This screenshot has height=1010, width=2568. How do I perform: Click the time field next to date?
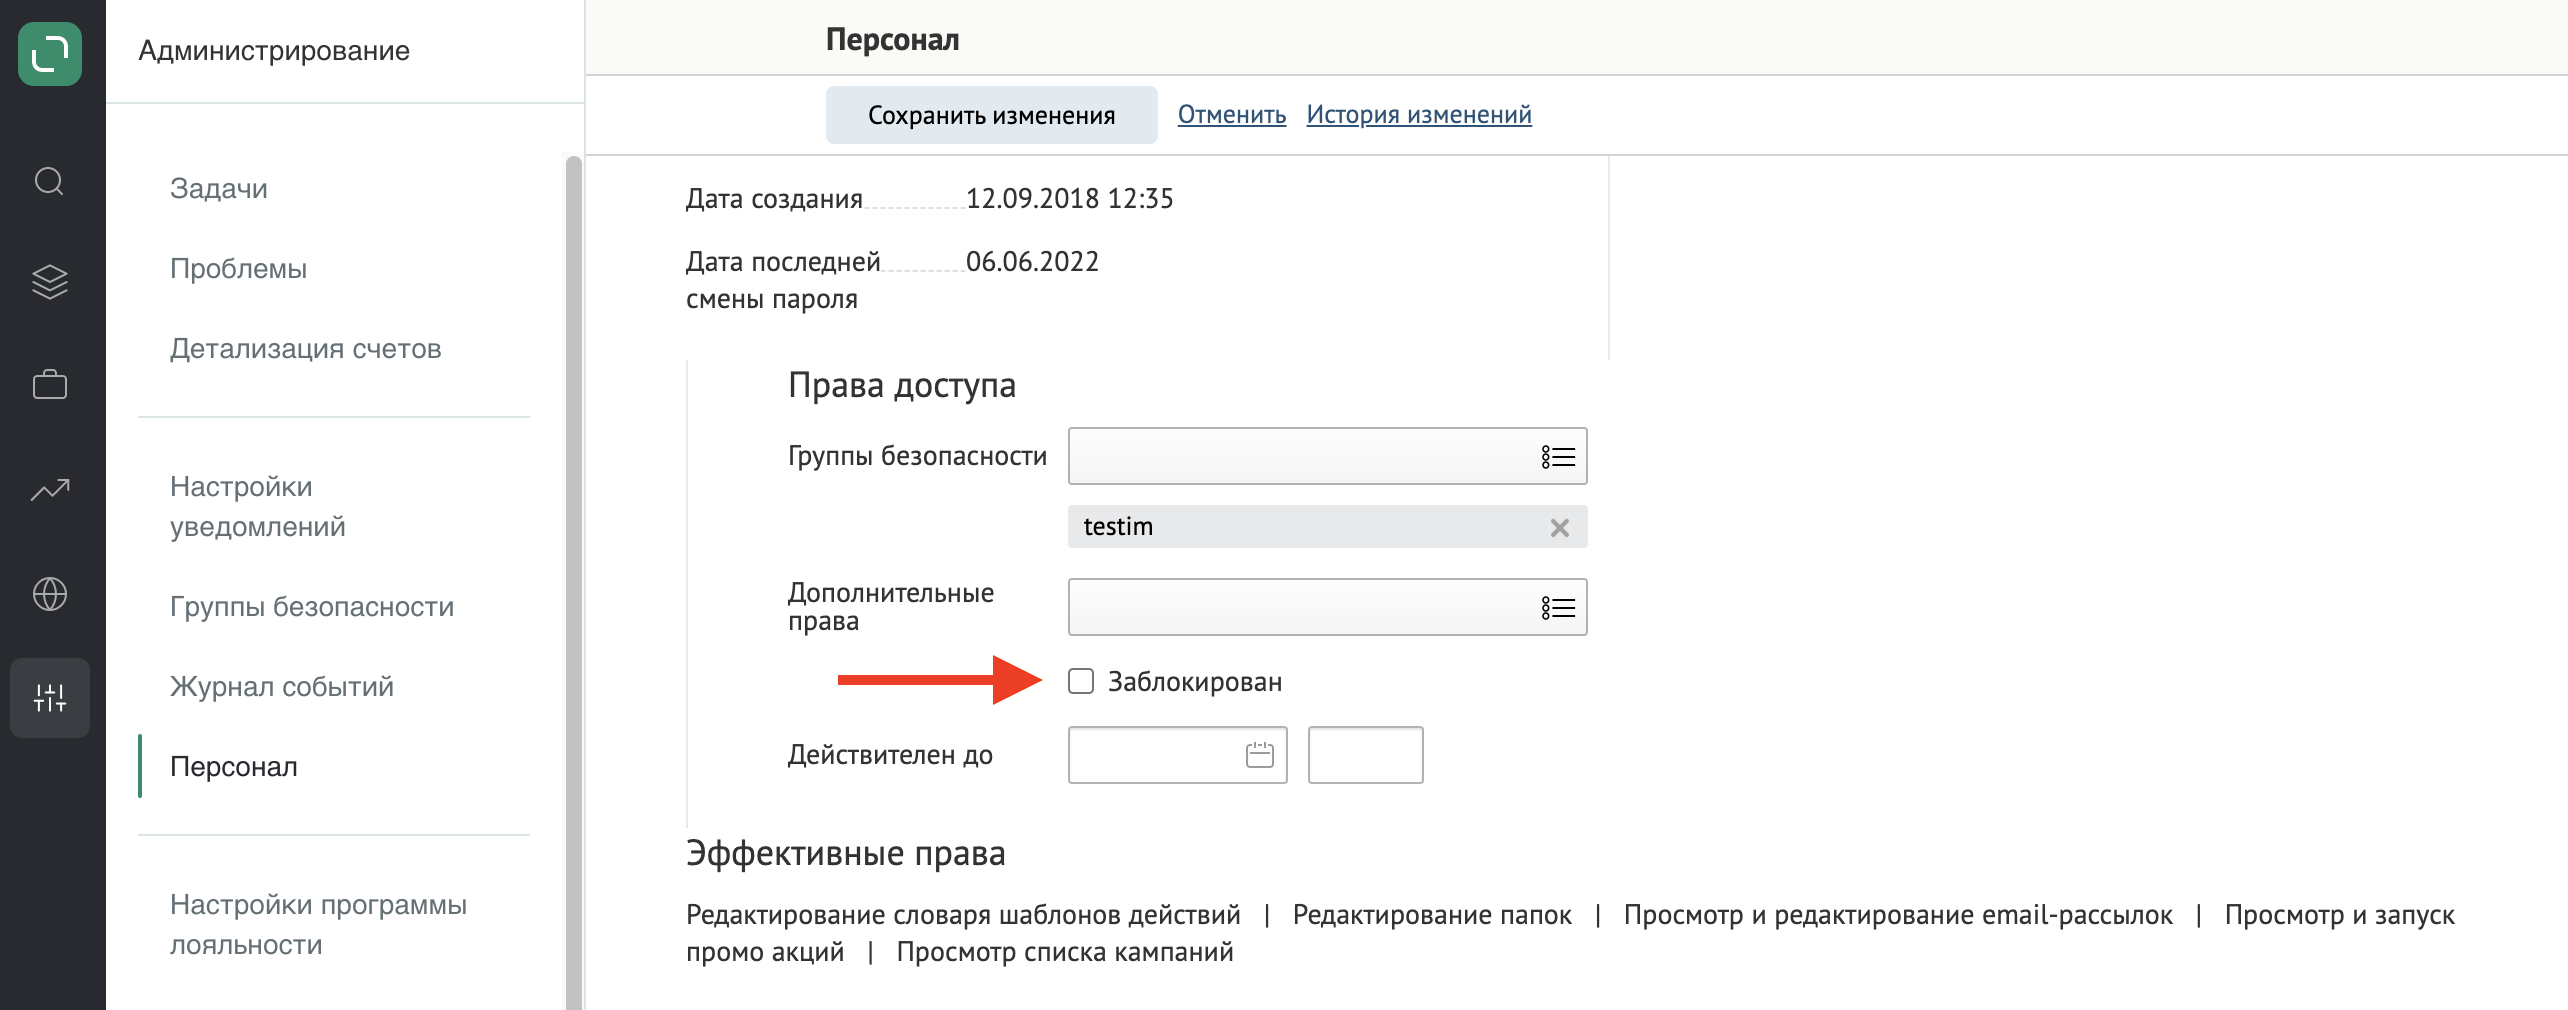pos(1365,755)
